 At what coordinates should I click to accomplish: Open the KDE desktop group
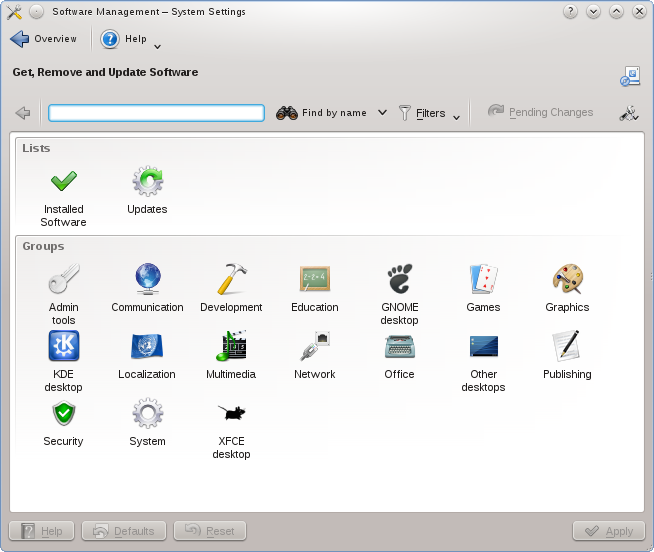pyautogui.click(x=63, y=361)
